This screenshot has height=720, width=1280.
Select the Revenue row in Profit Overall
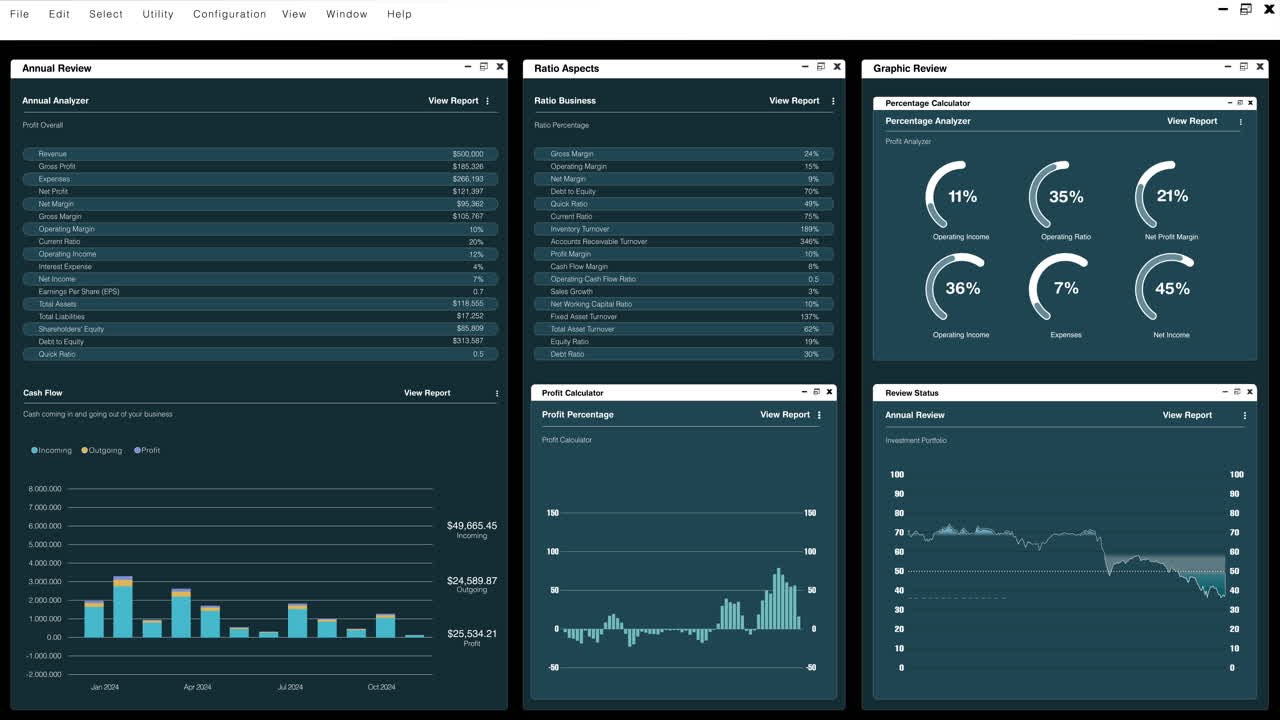click(260, 154)
